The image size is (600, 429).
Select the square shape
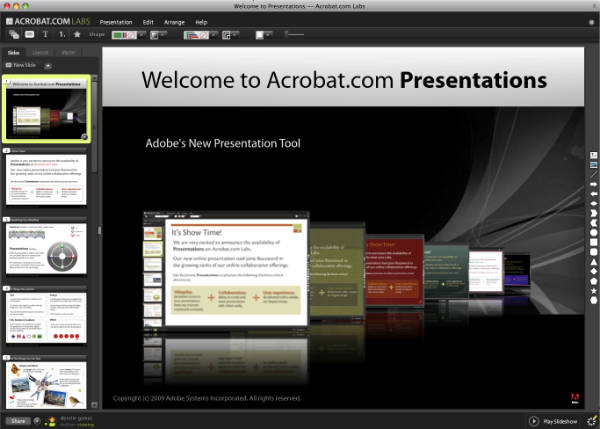pyautogui.click(x=593, y=242)
